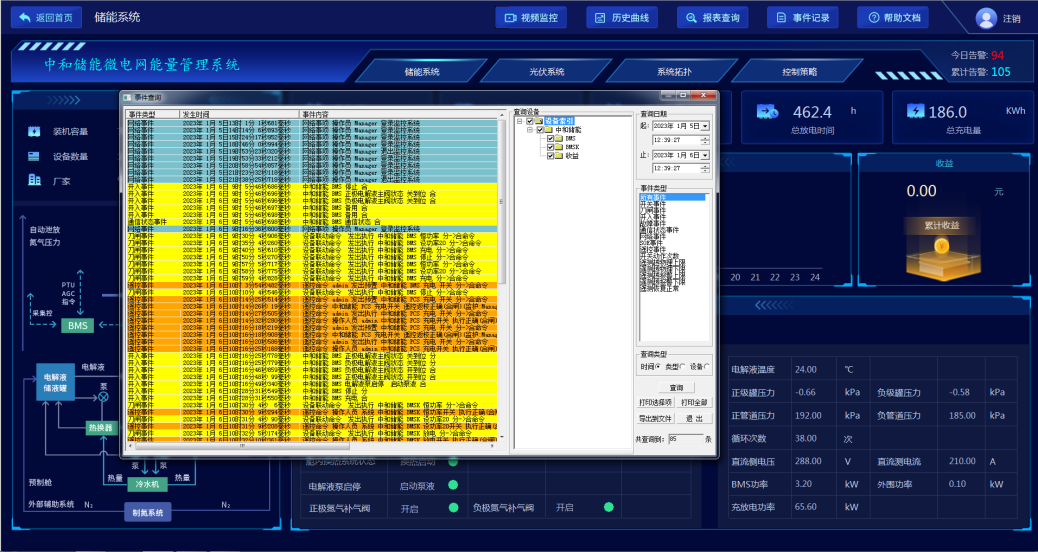Open 视频监控 video monitoring
The width and height of the screenshot is (1038, 552).
[531, 17]
